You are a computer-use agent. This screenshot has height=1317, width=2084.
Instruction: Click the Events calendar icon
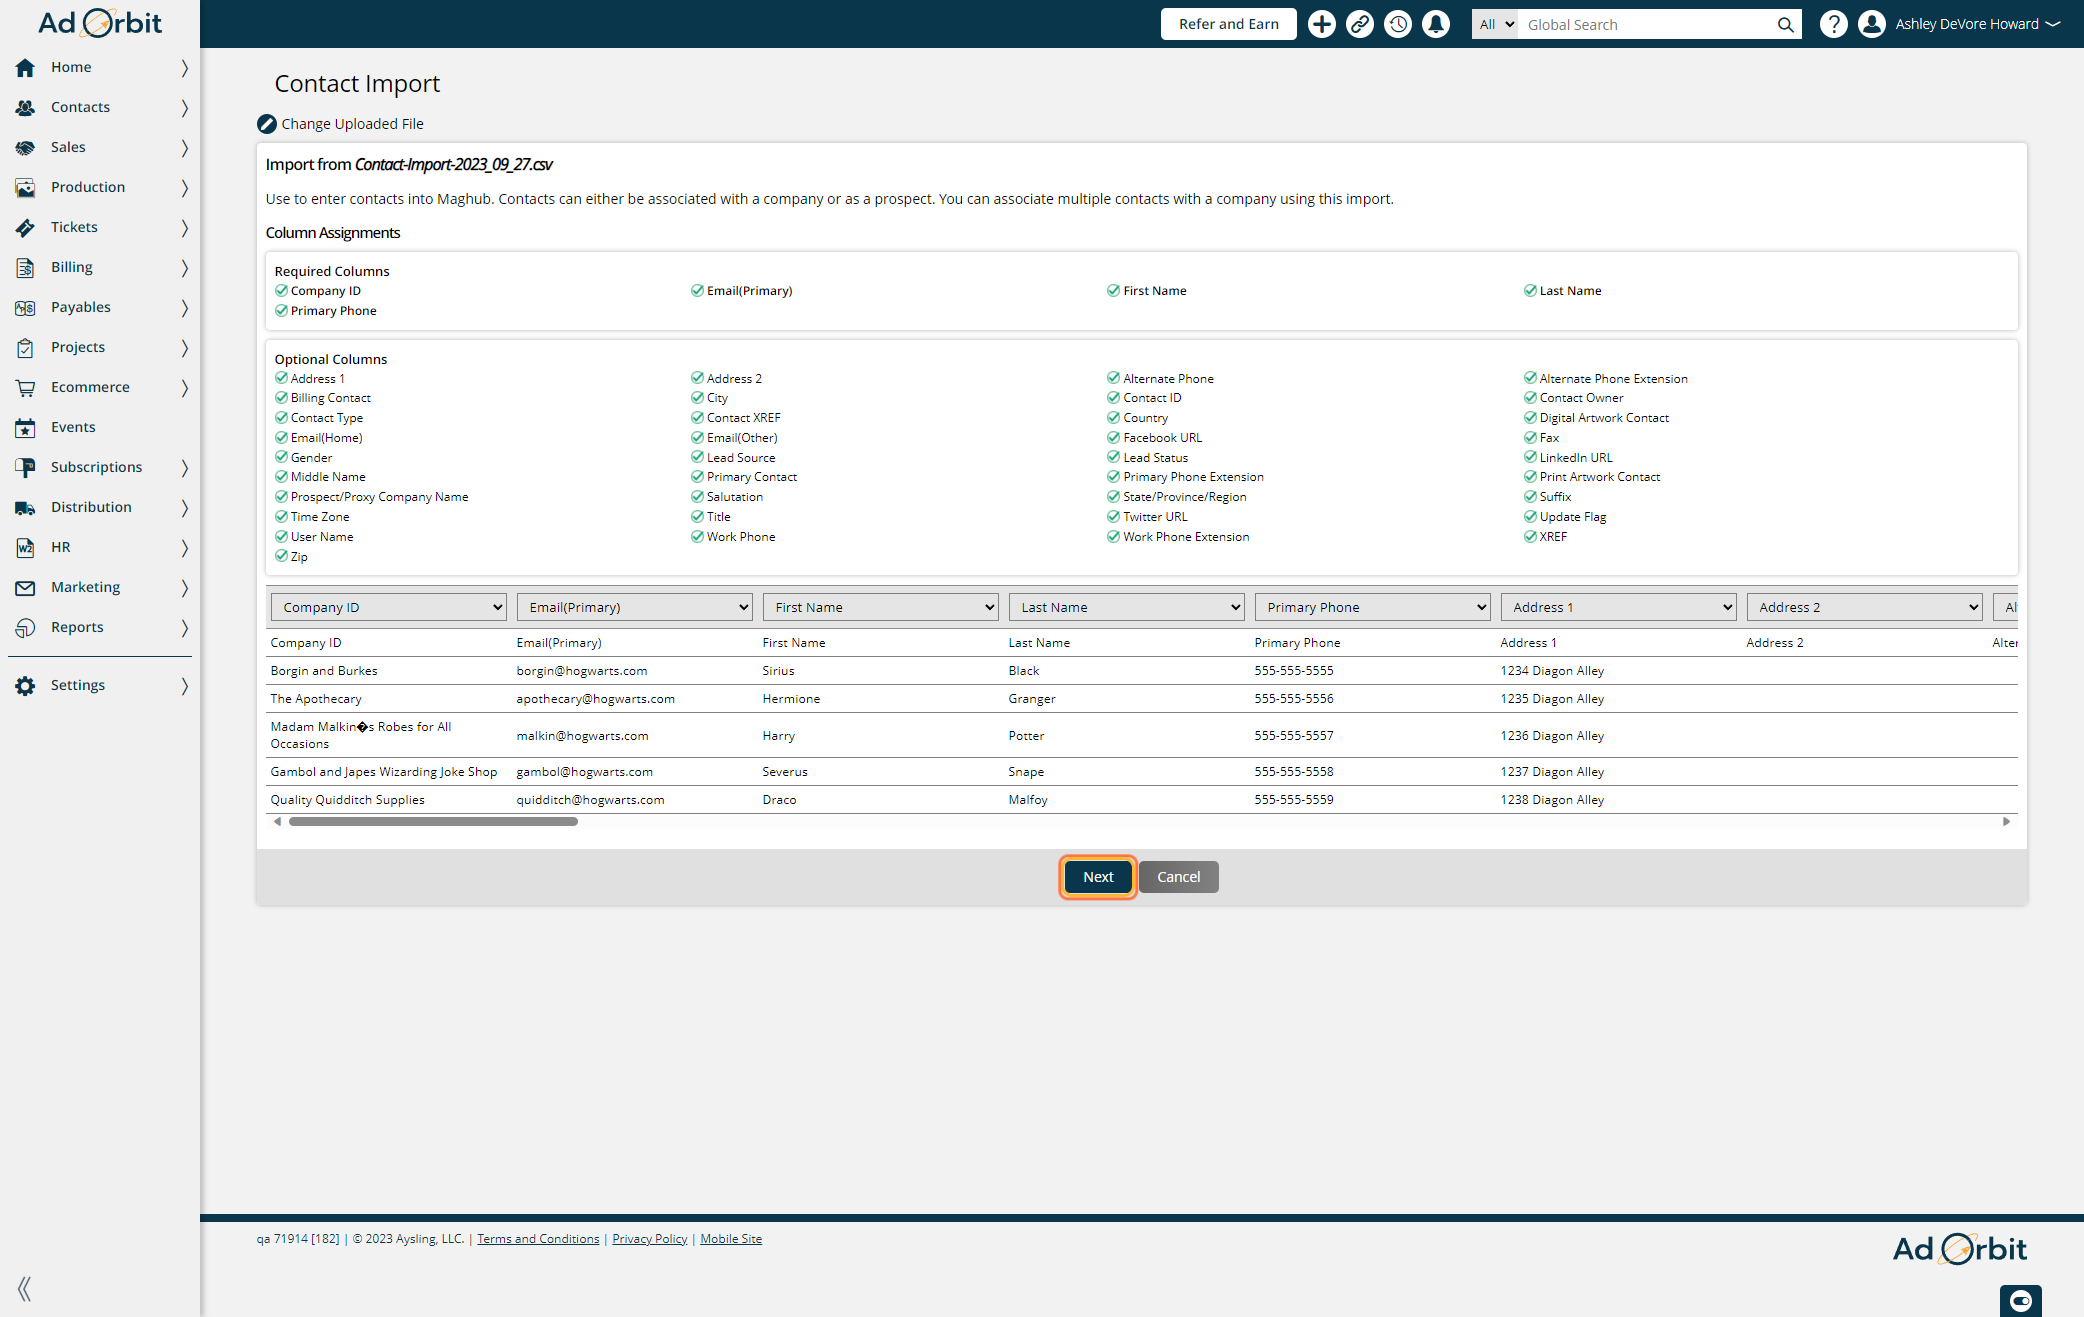coord(25,428)
